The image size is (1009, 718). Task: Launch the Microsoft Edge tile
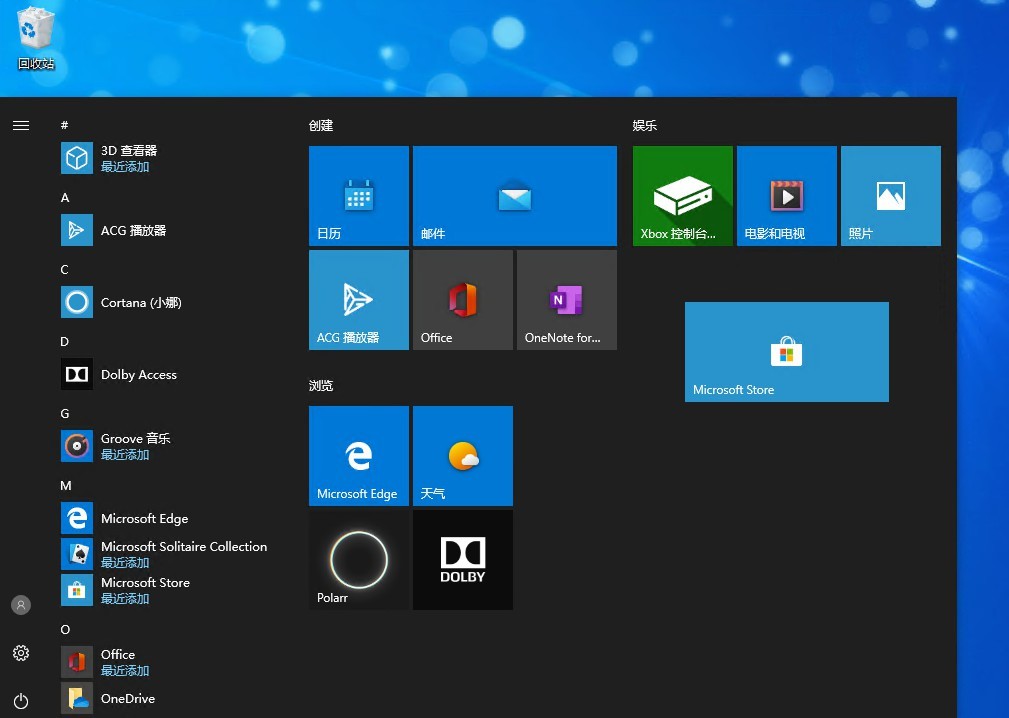coord(359,456)
